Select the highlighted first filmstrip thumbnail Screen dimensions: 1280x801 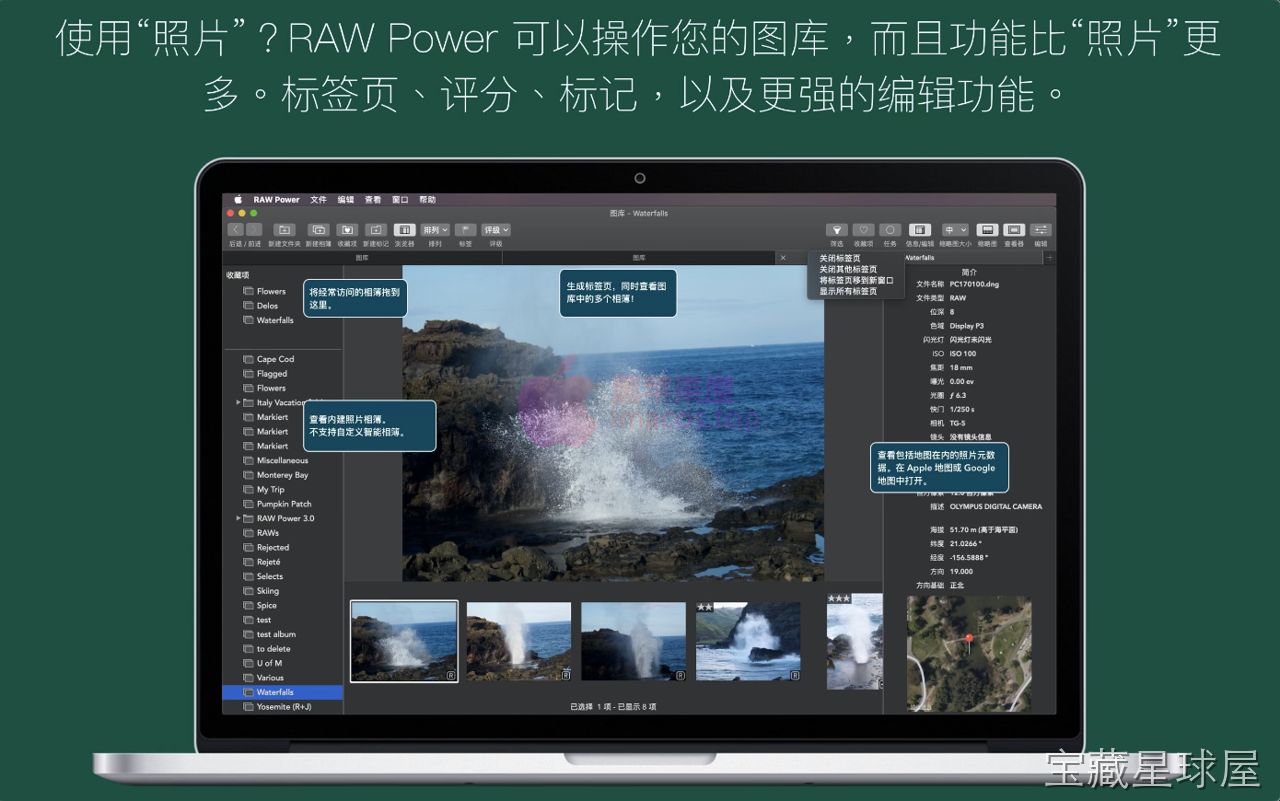[x=404, y=641]
